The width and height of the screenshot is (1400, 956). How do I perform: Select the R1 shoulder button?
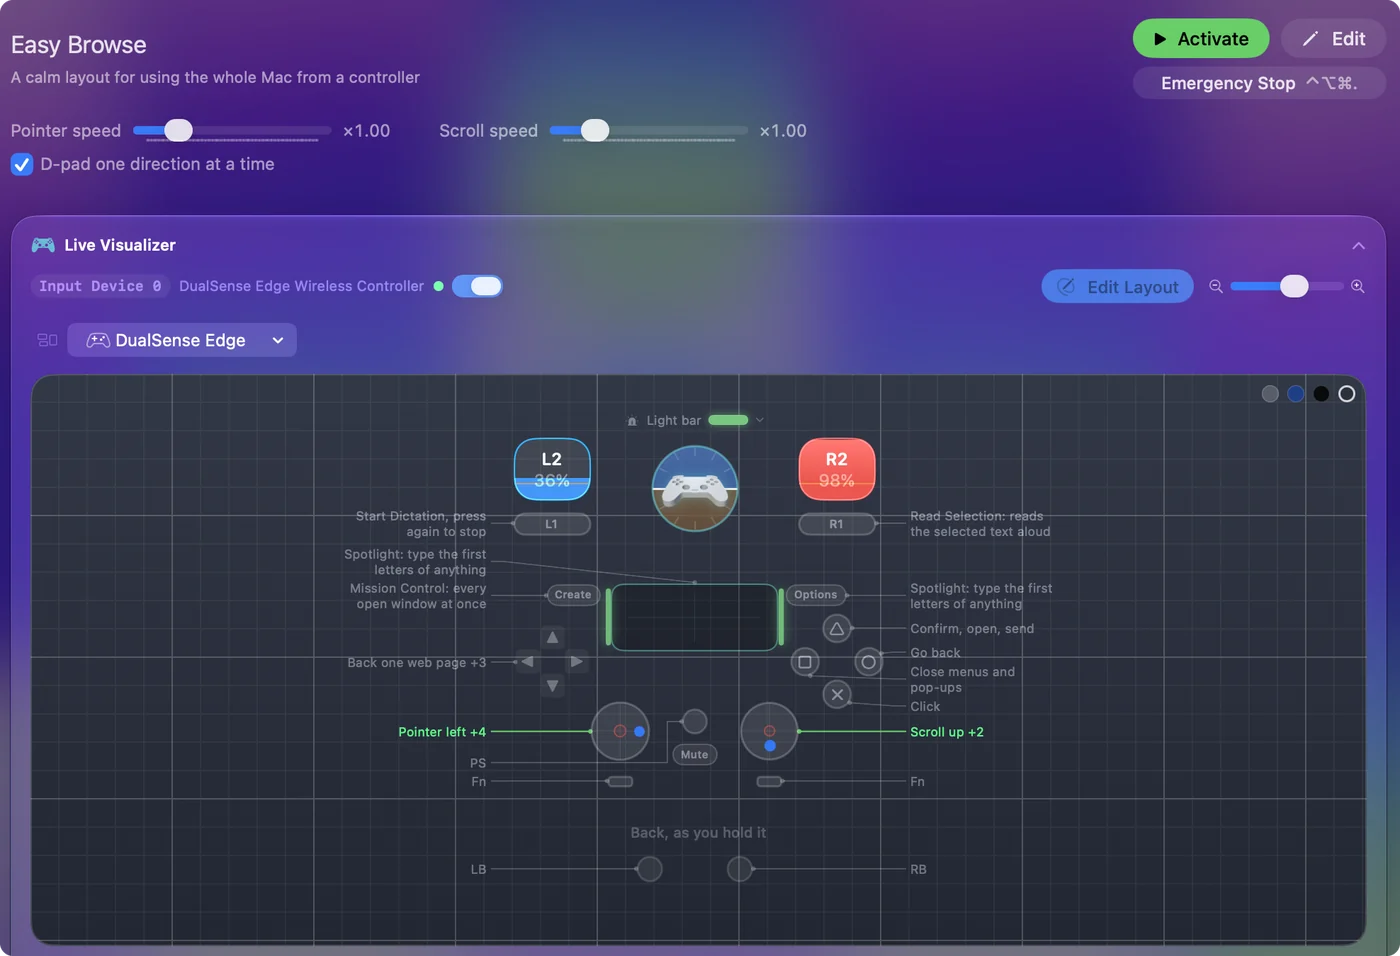coord(837,524)
